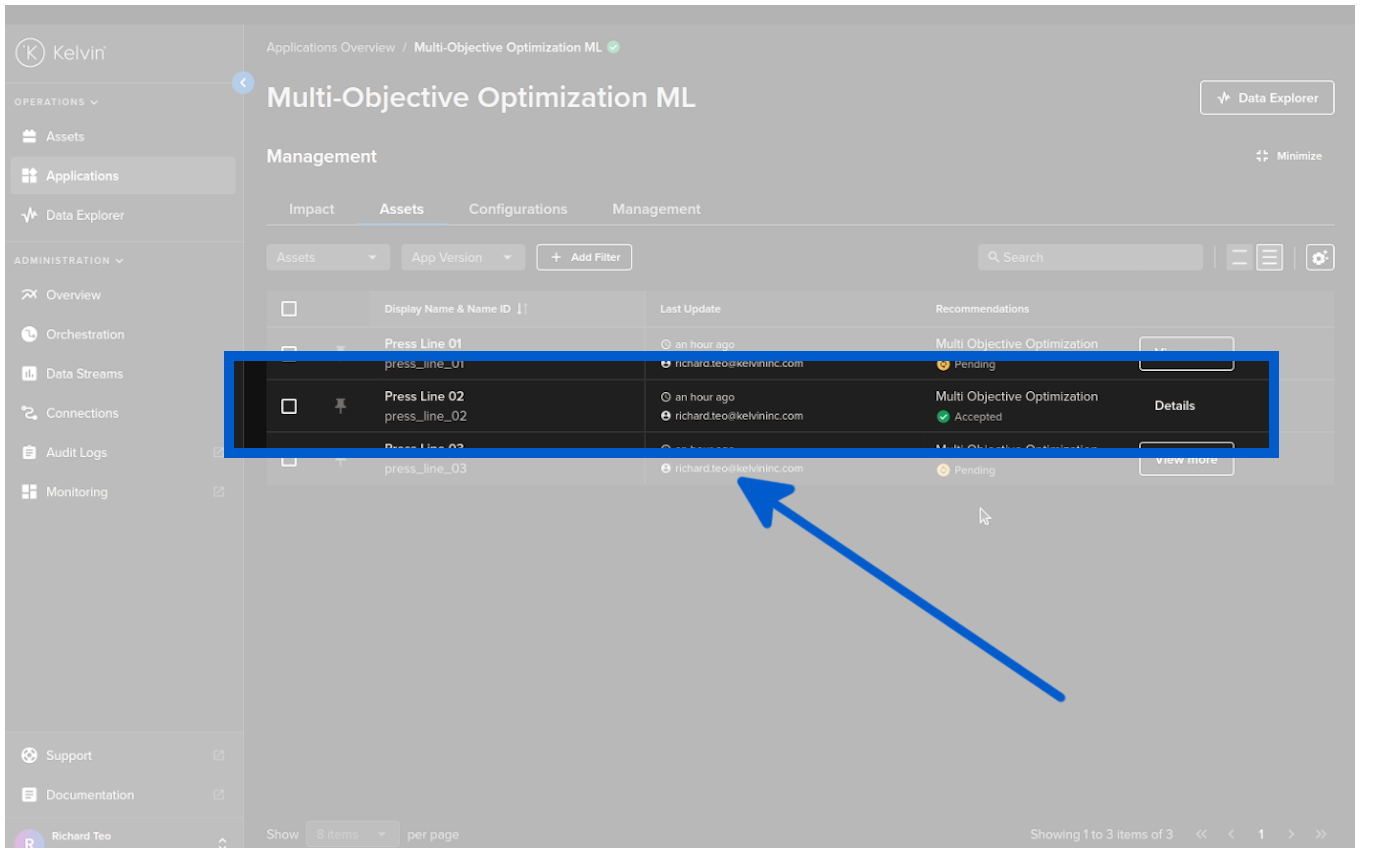Viewport: 1378px width, 860px height.
Task: Open Audit Logs from the sidebar
Action: coord(77,453)
